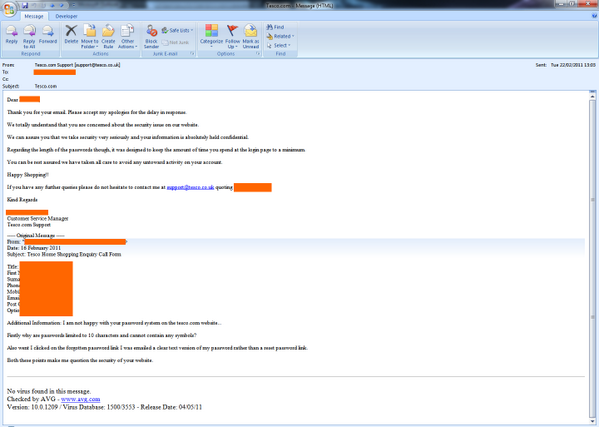
Task: Reply to the sender of this email
Action: coord(11,35)
